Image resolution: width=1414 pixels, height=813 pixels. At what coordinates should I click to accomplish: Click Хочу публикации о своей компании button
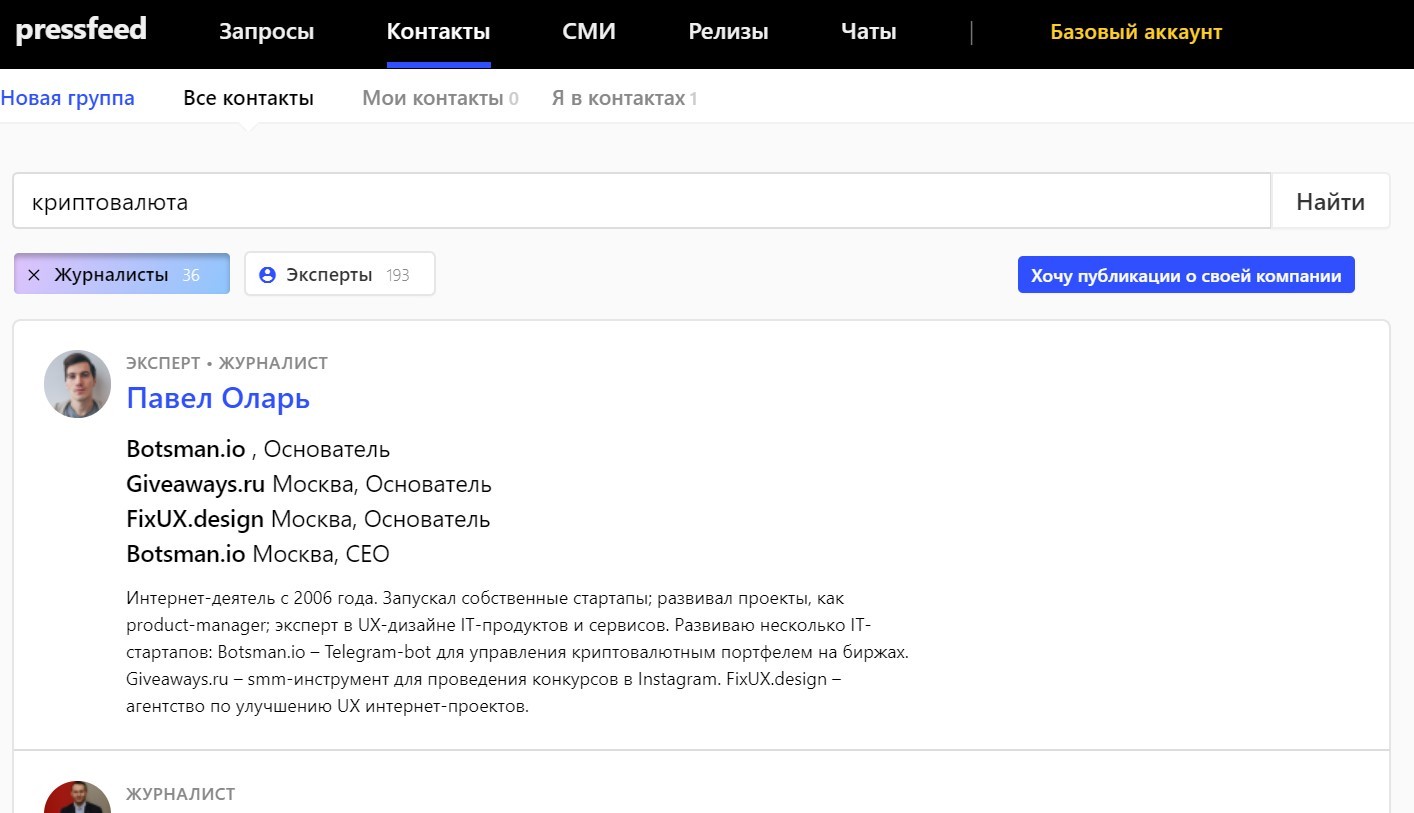click(x=1186, y=276)
